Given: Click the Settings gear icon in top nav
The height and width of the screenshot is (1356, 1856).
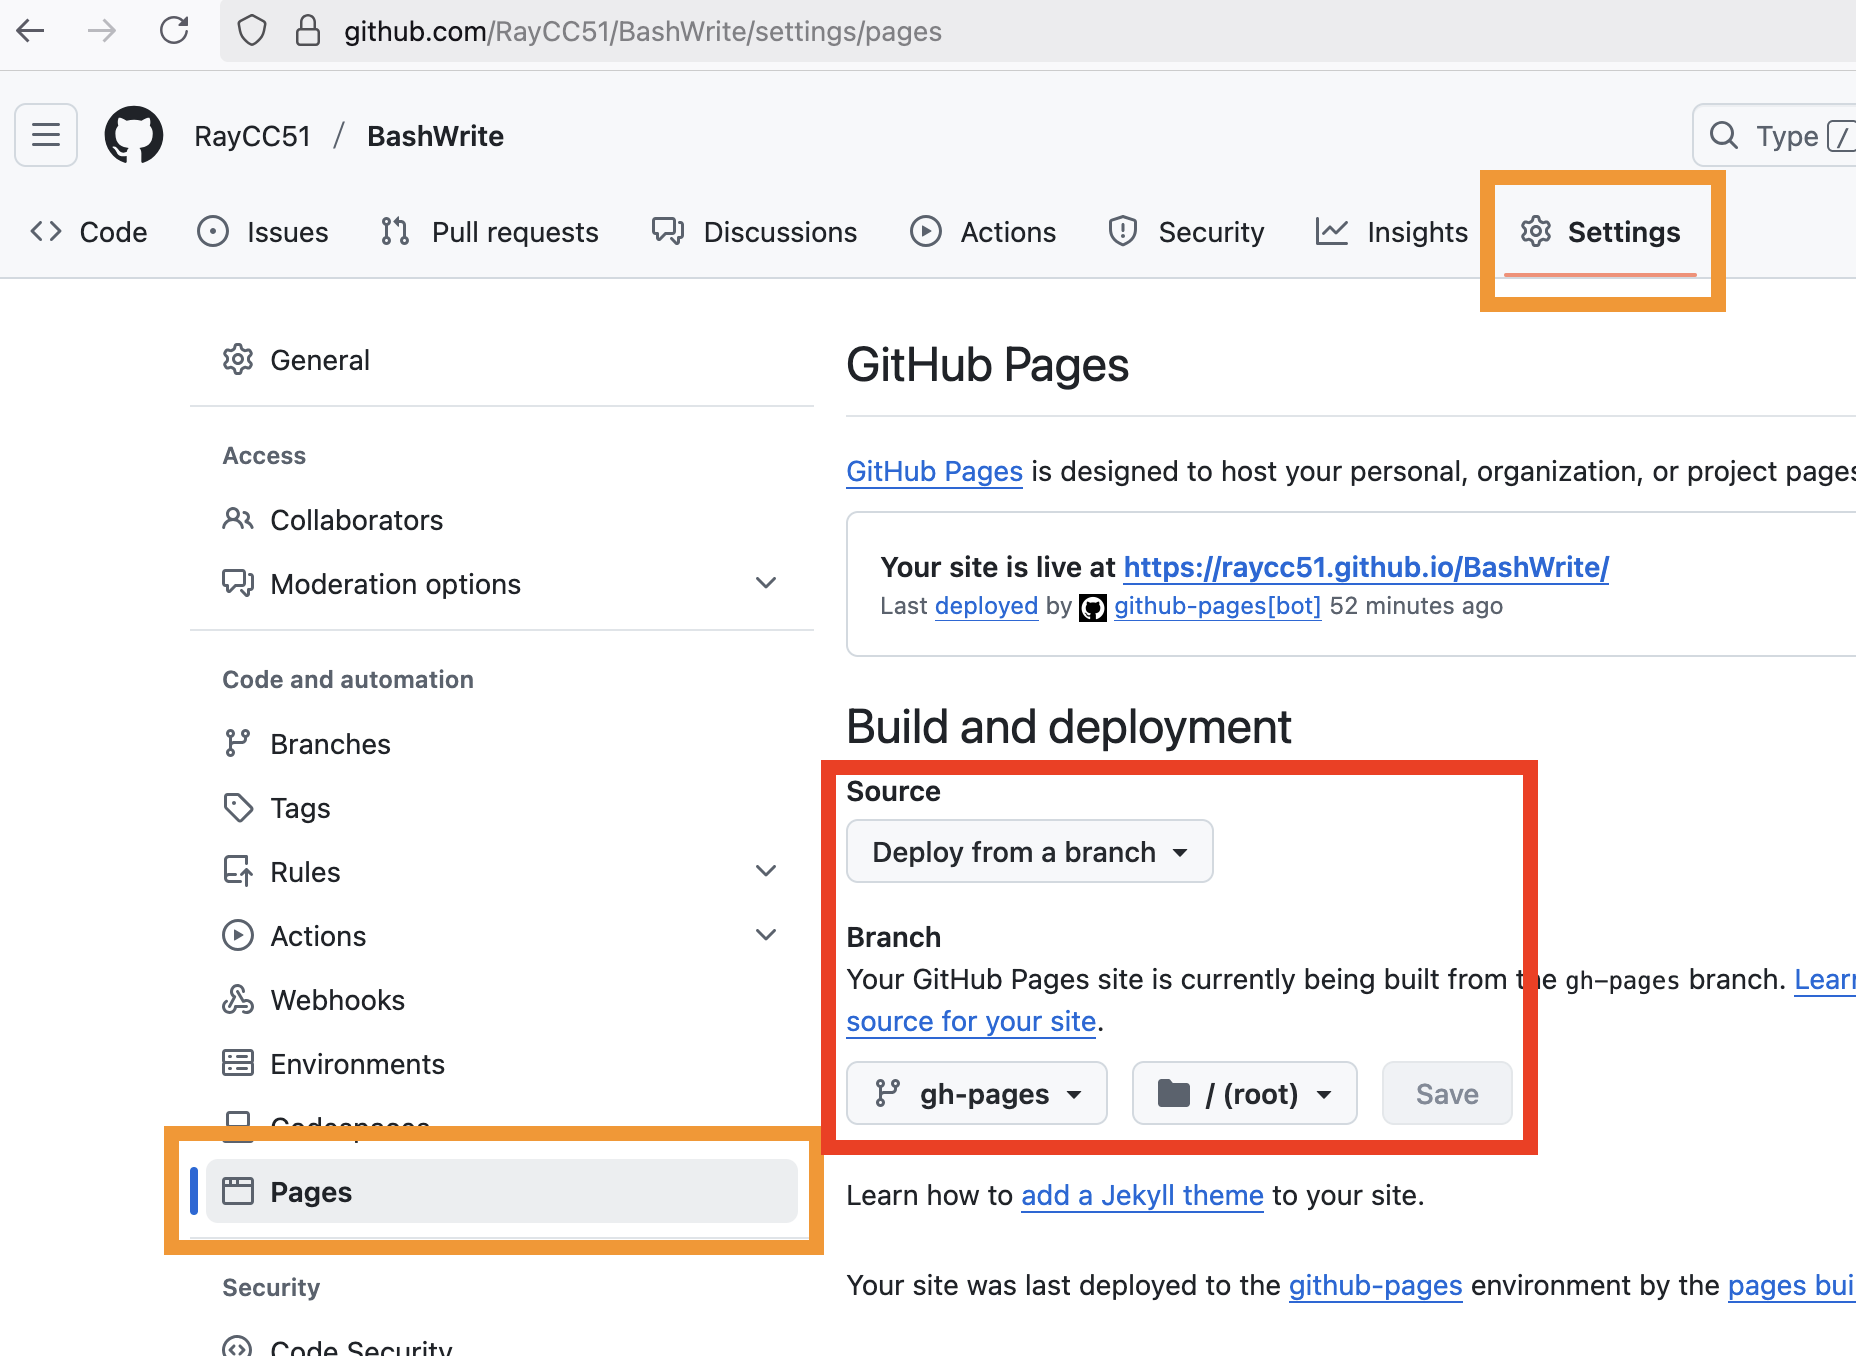Looking at the screenshot, I should [1536, 232].
